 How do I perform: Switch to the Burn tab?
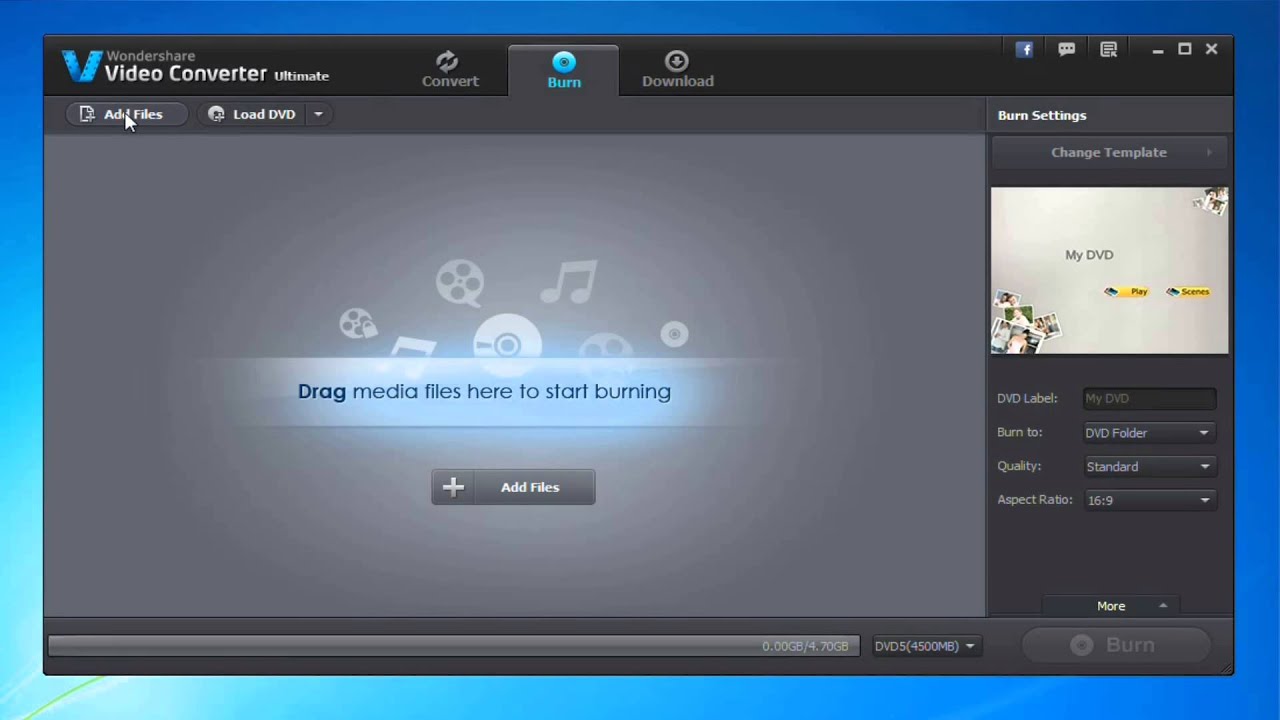[x=564, y=70]
